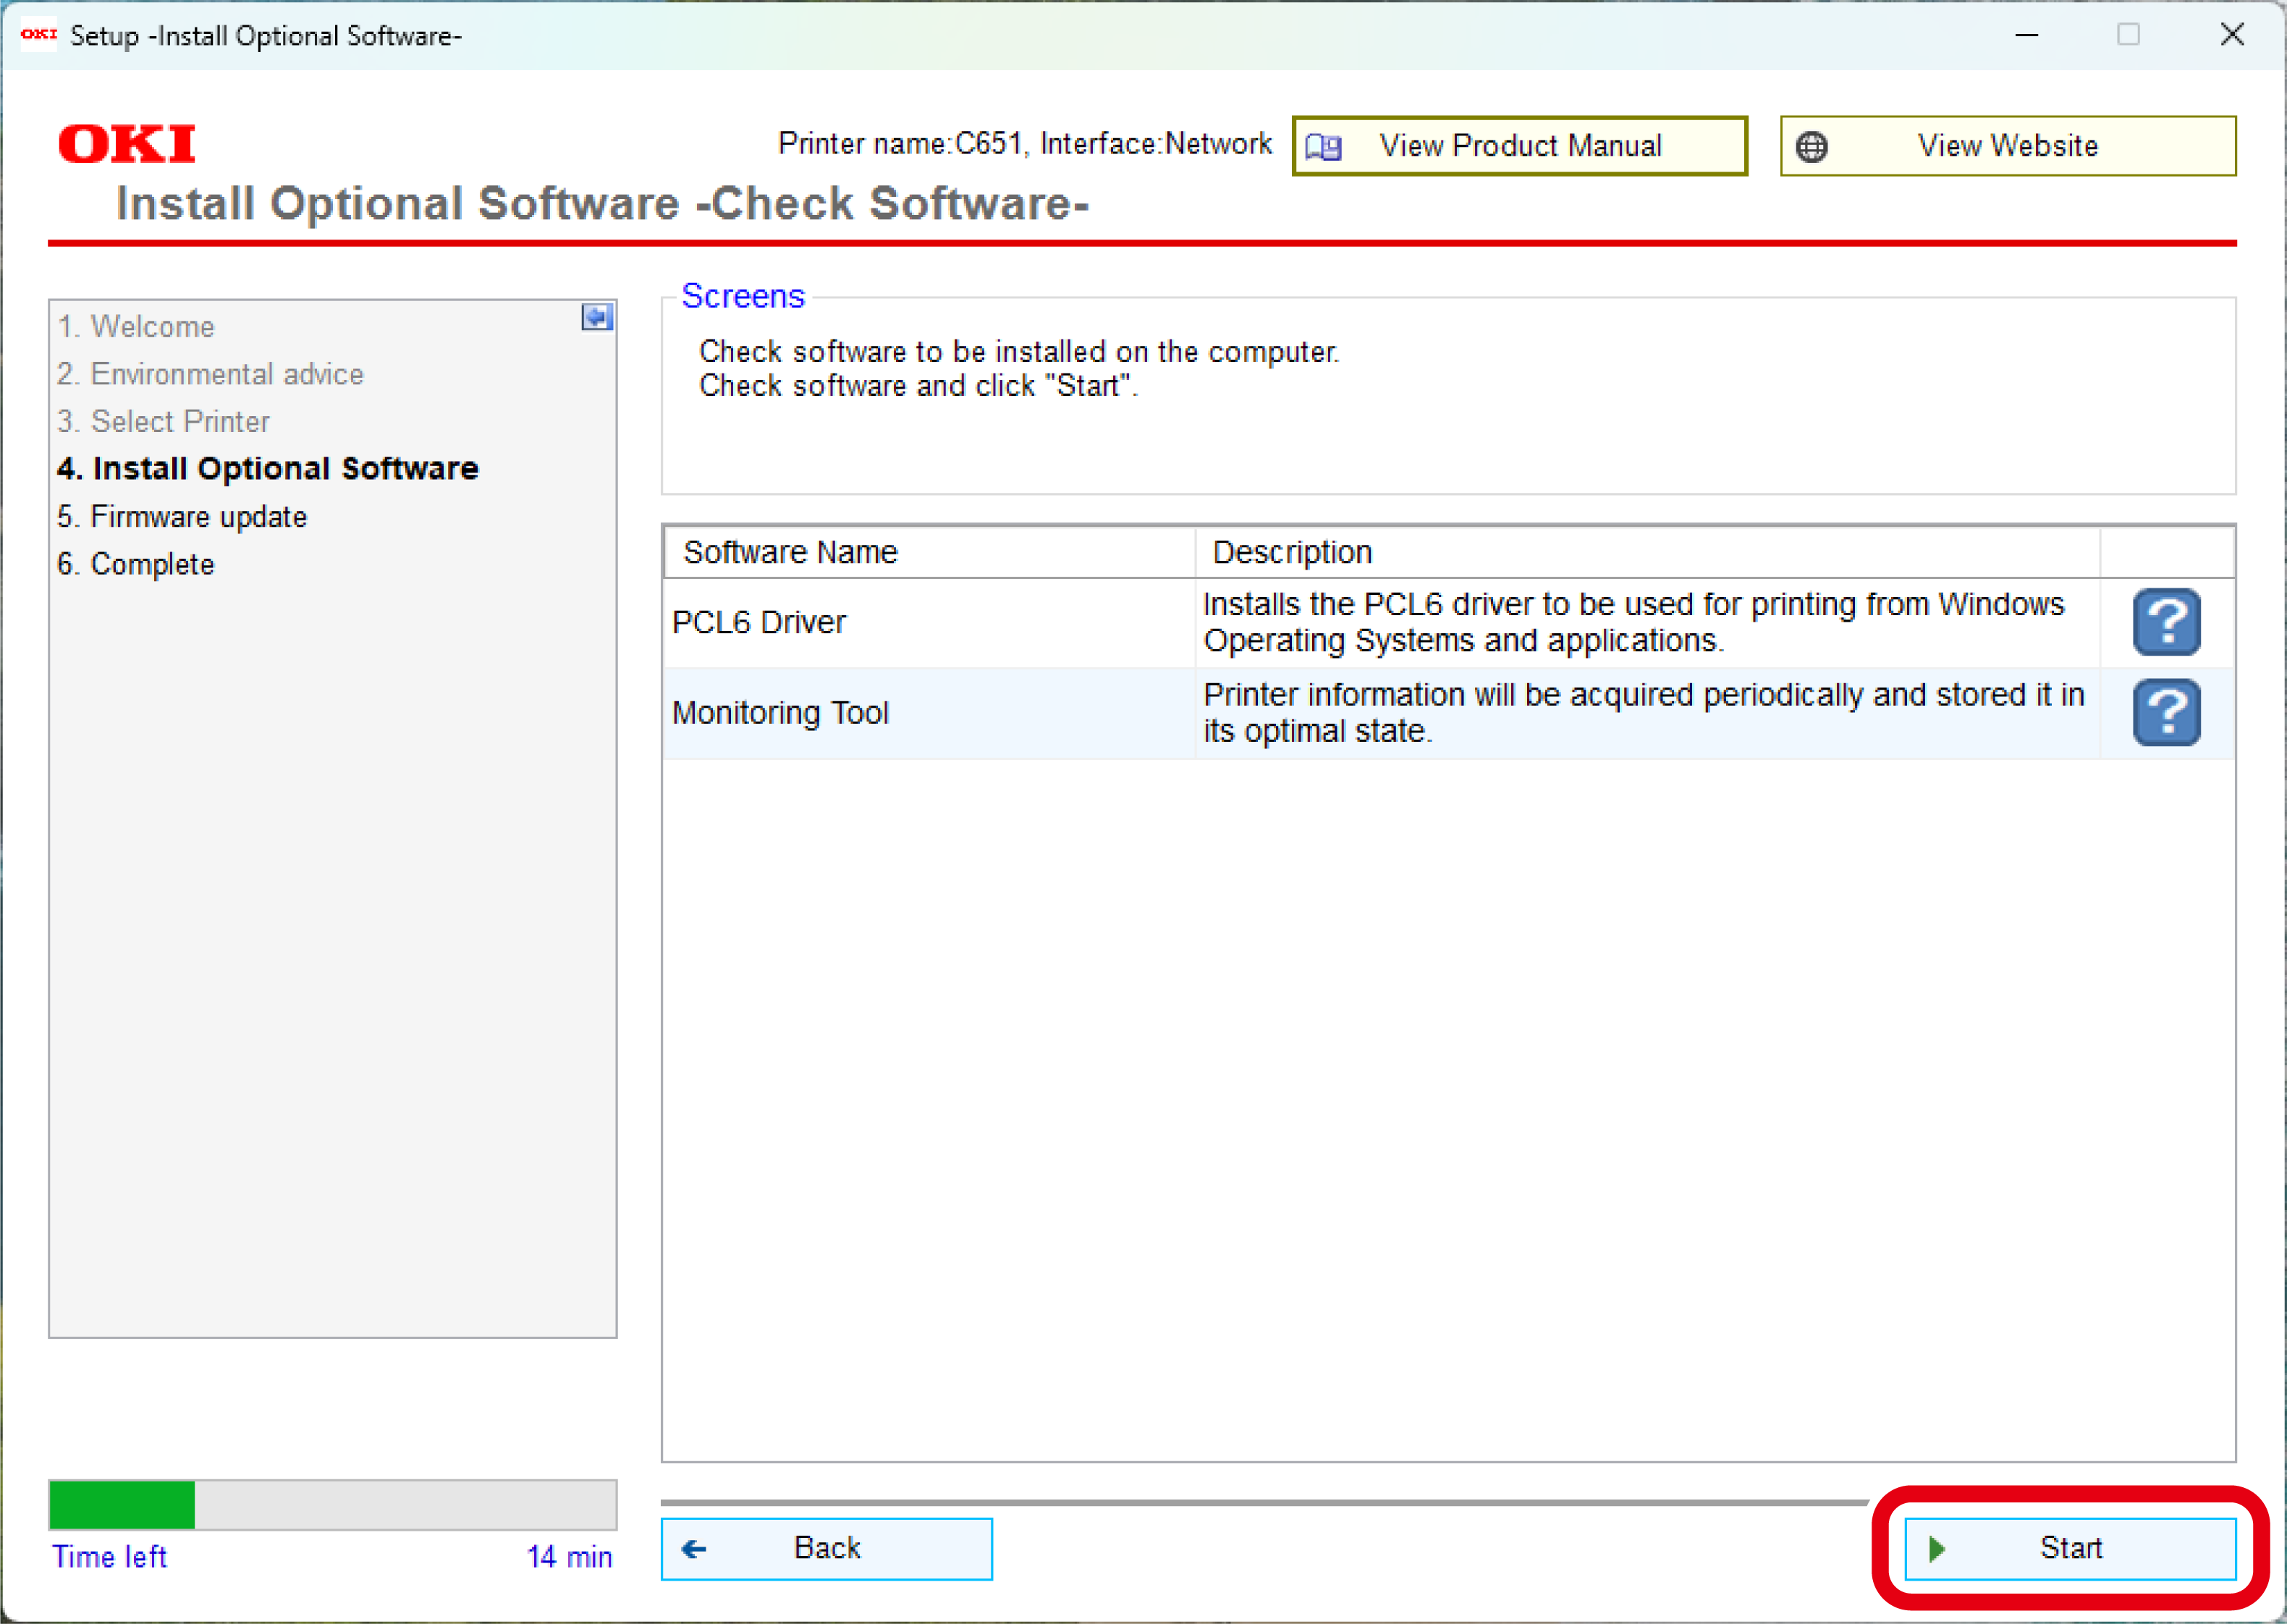2287x1624 pixels.
Task: Click the help icon for Monitoring Tool
Action: pos(2166,713)
